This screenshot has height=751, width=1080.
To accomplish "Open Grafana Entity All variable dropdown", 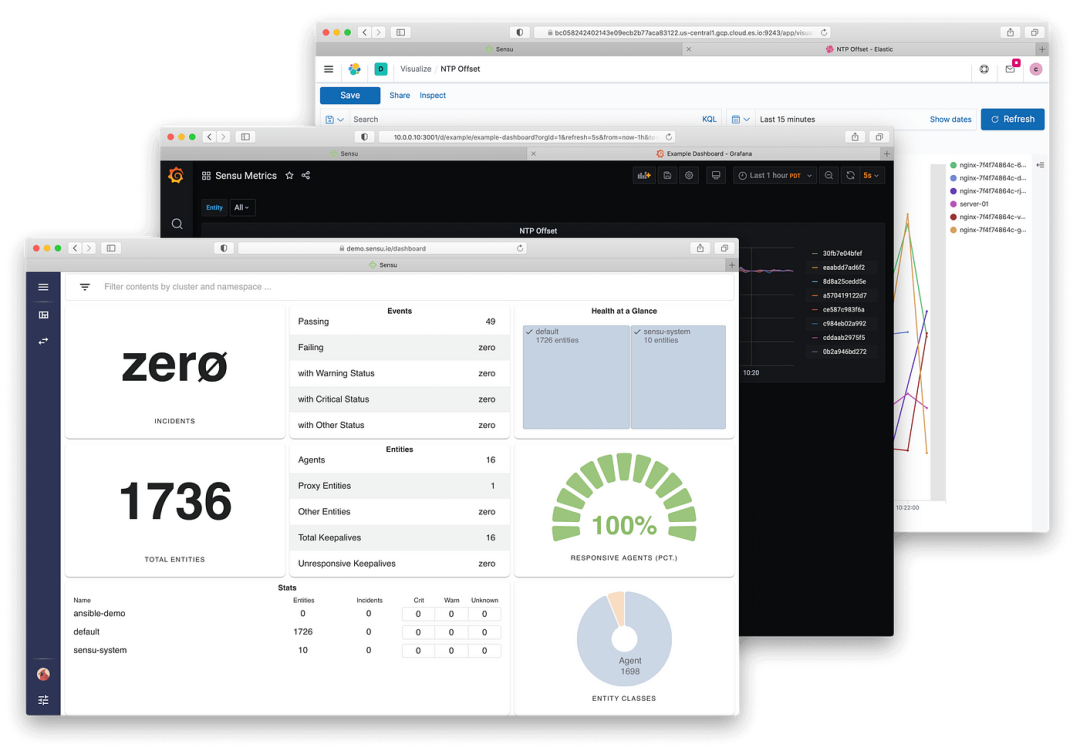I will pos(242,207).
